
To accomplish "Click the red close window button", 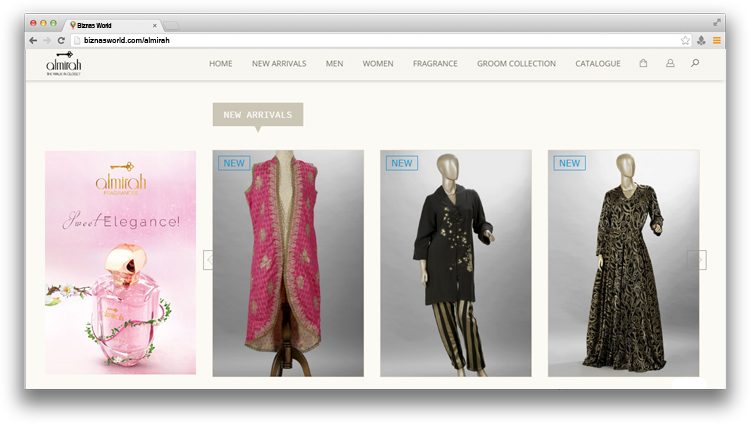I will click(x=33, y=23).
